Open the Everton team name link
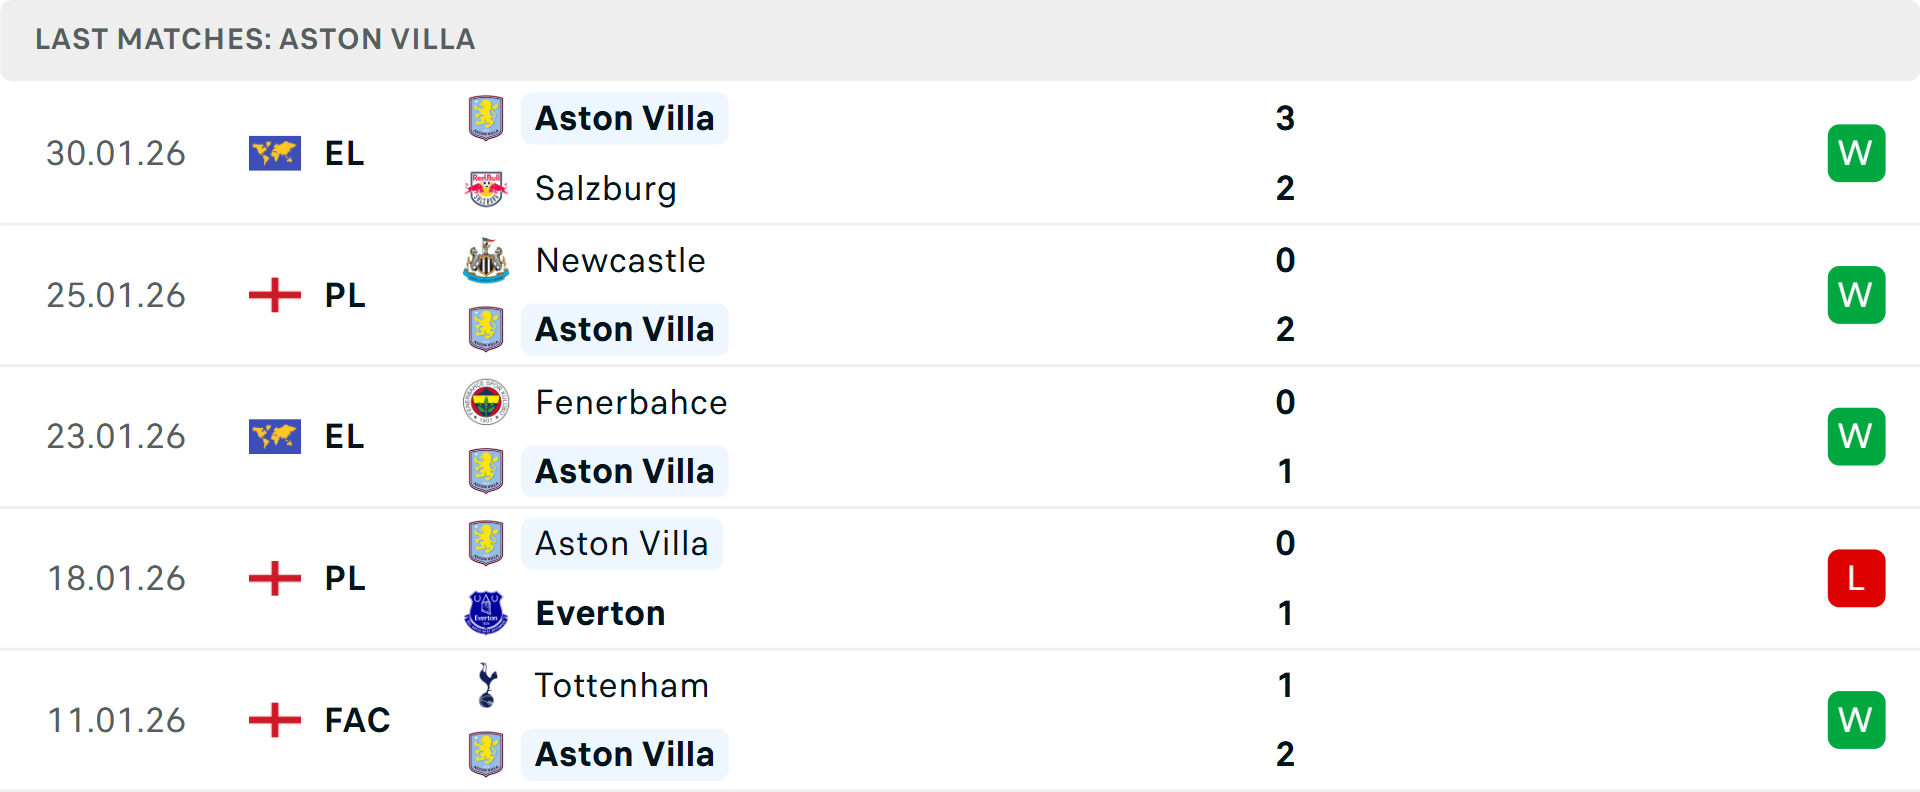The height and width of the screenshot is (792, 1920). coord(601,613)
